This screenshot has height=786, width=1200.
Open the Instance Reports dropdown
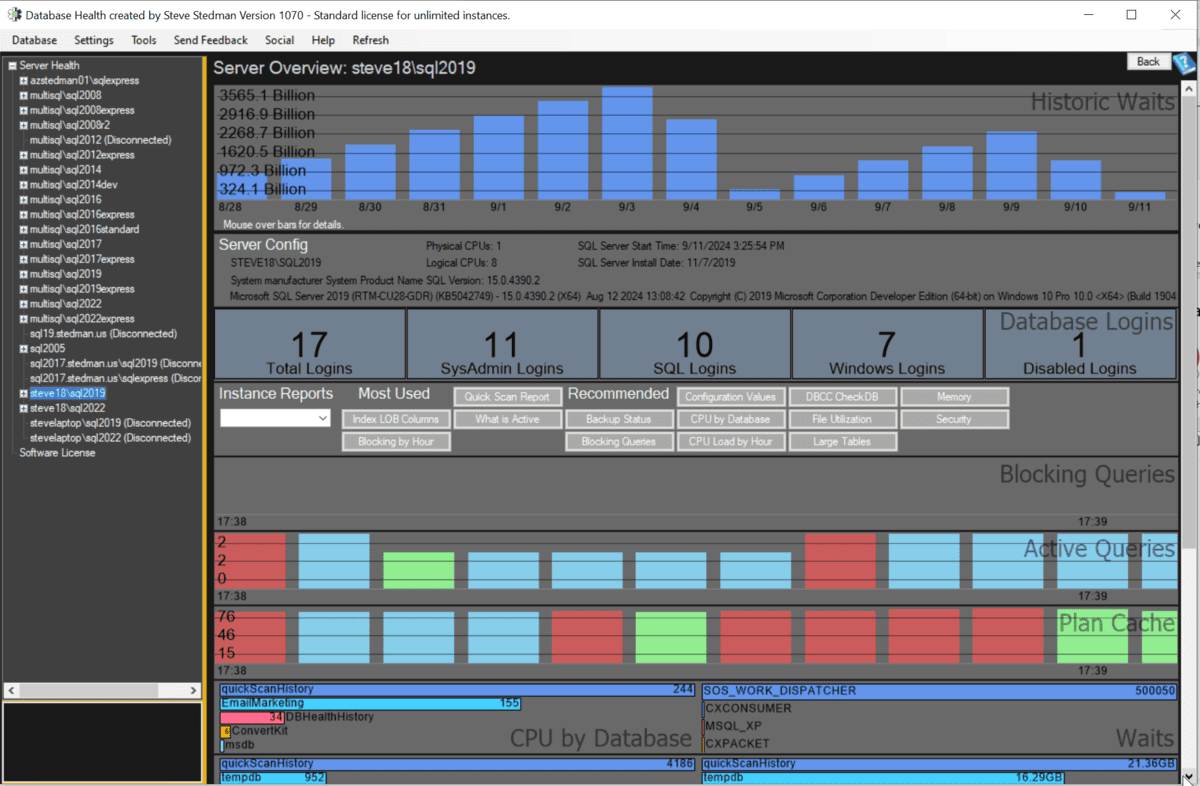pos(275,418)
